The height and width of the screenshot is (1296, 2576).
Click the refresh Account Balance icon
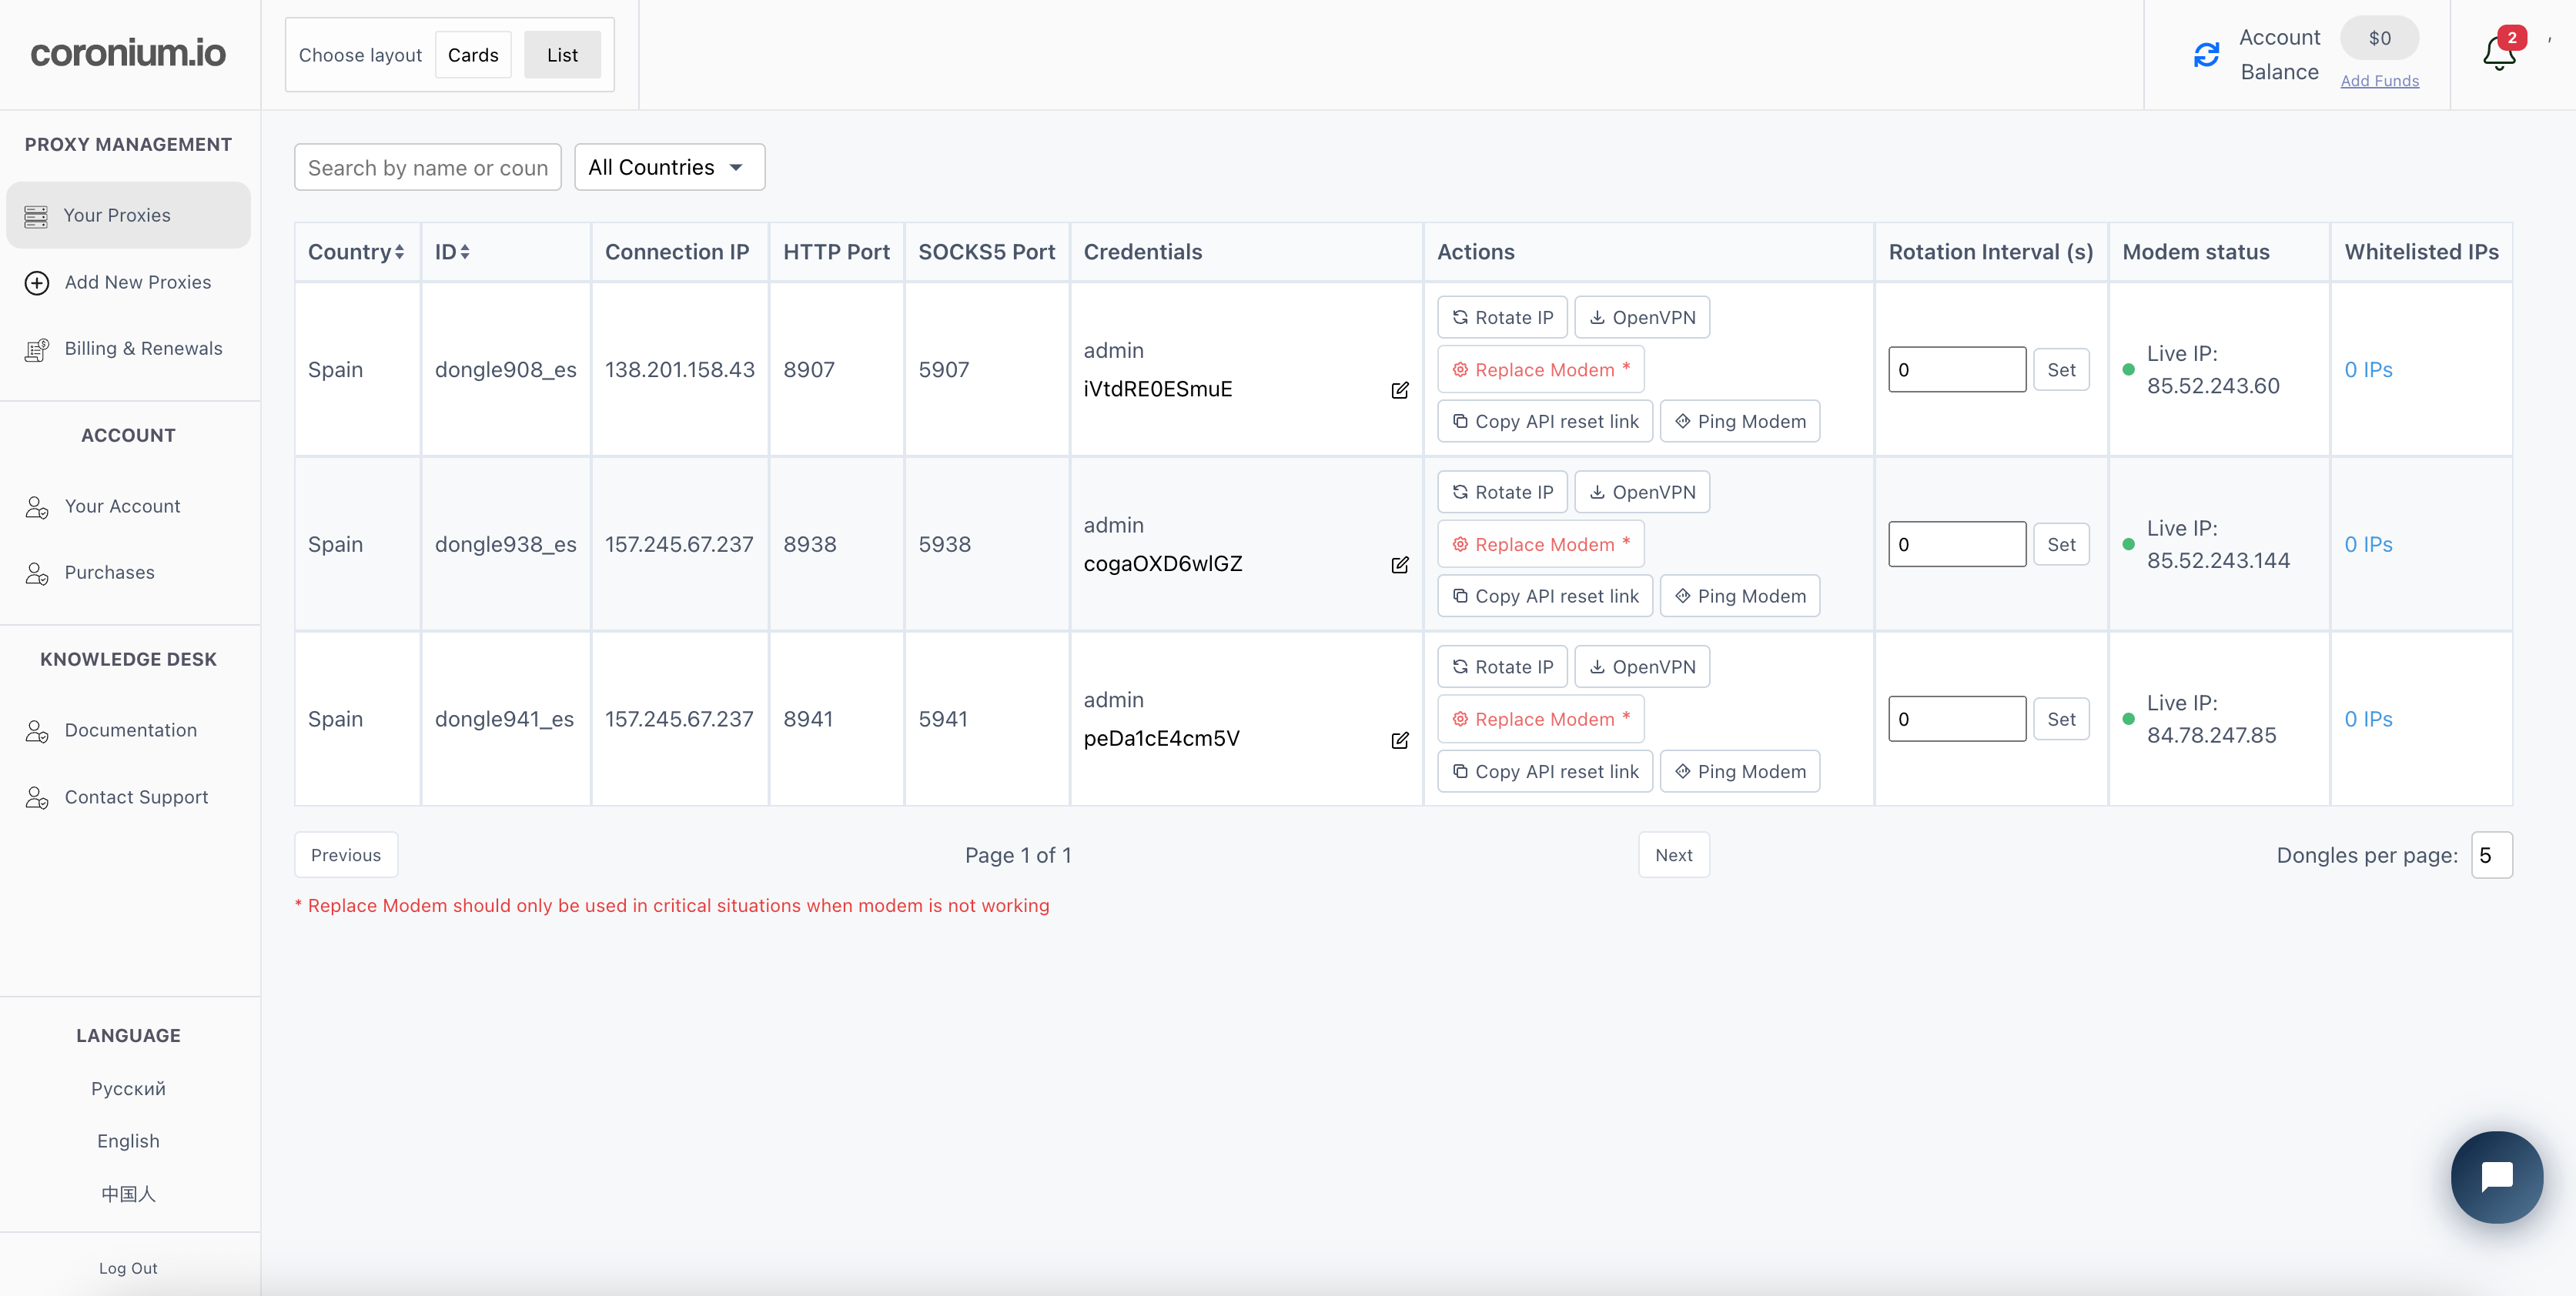(2209, 55)
